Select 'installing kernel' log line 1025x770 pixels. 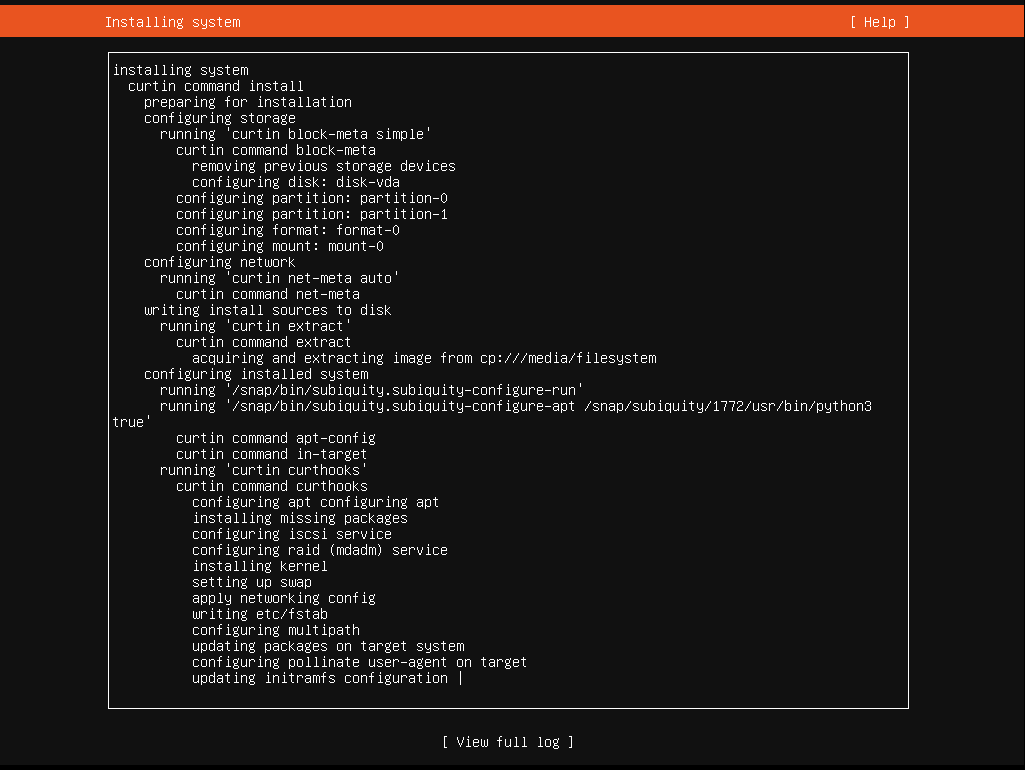(260, 566)
